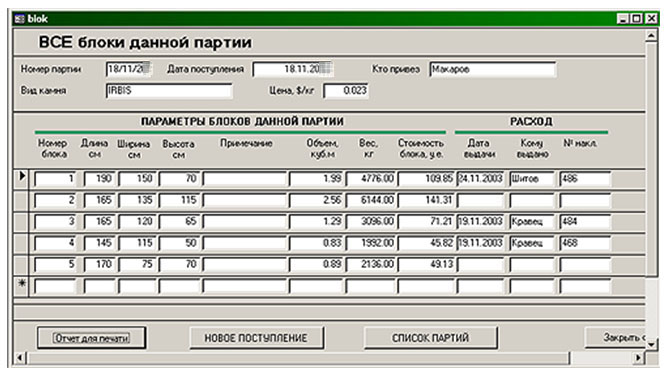Click the Цена field with 0.023
The image size is (665, 373).
346,90
